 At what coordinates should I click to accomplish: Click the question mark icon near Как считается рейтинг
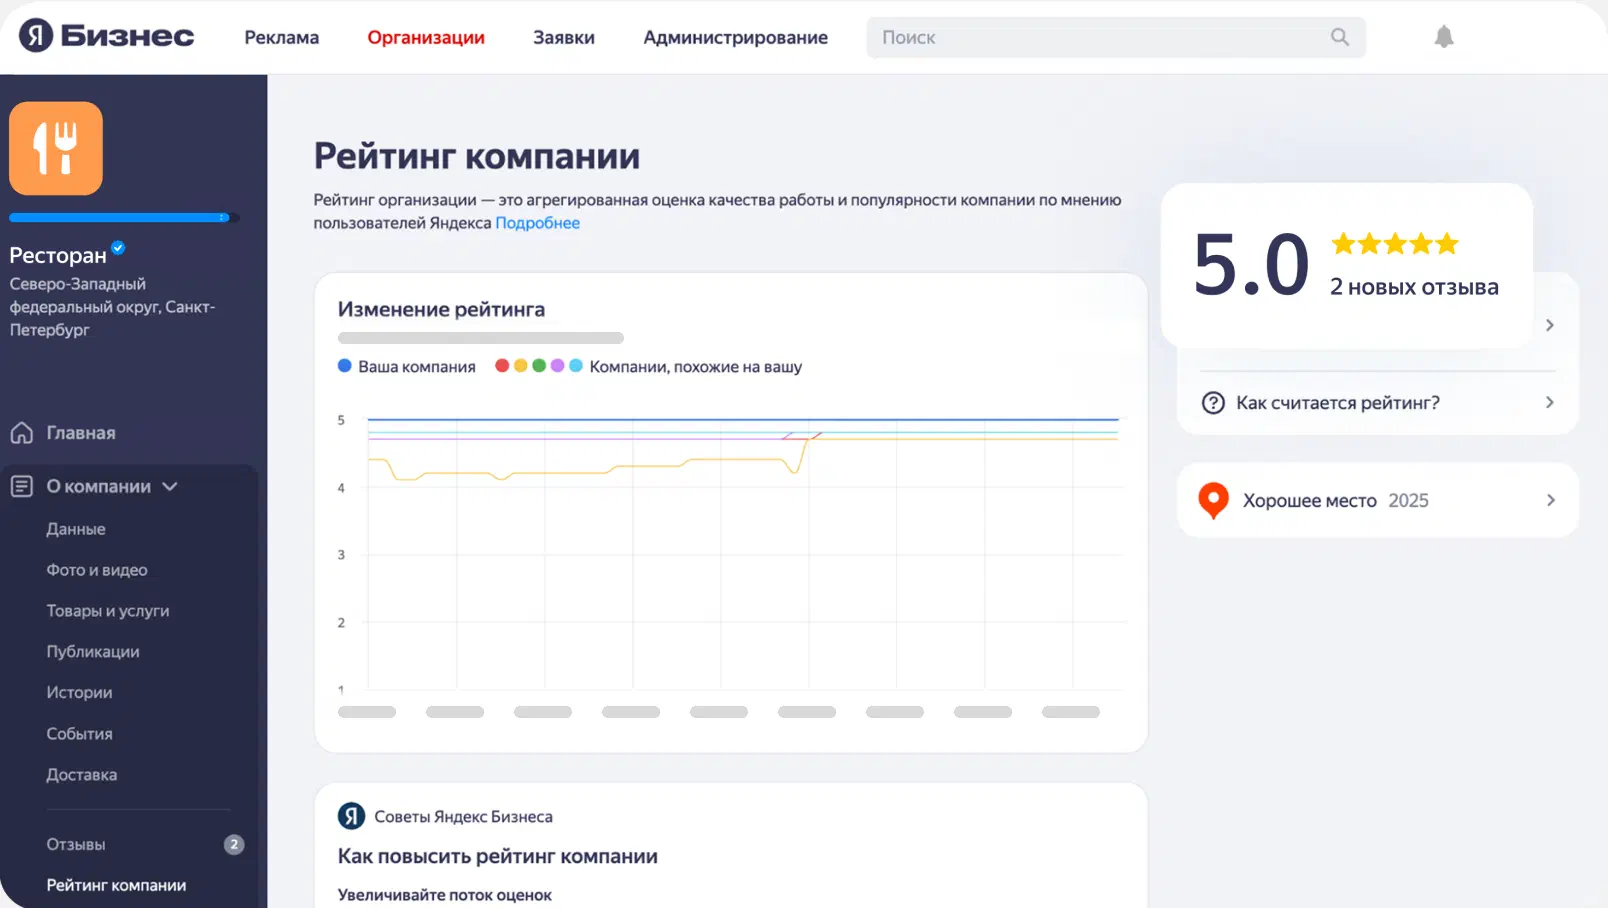tap(1213, 403)
